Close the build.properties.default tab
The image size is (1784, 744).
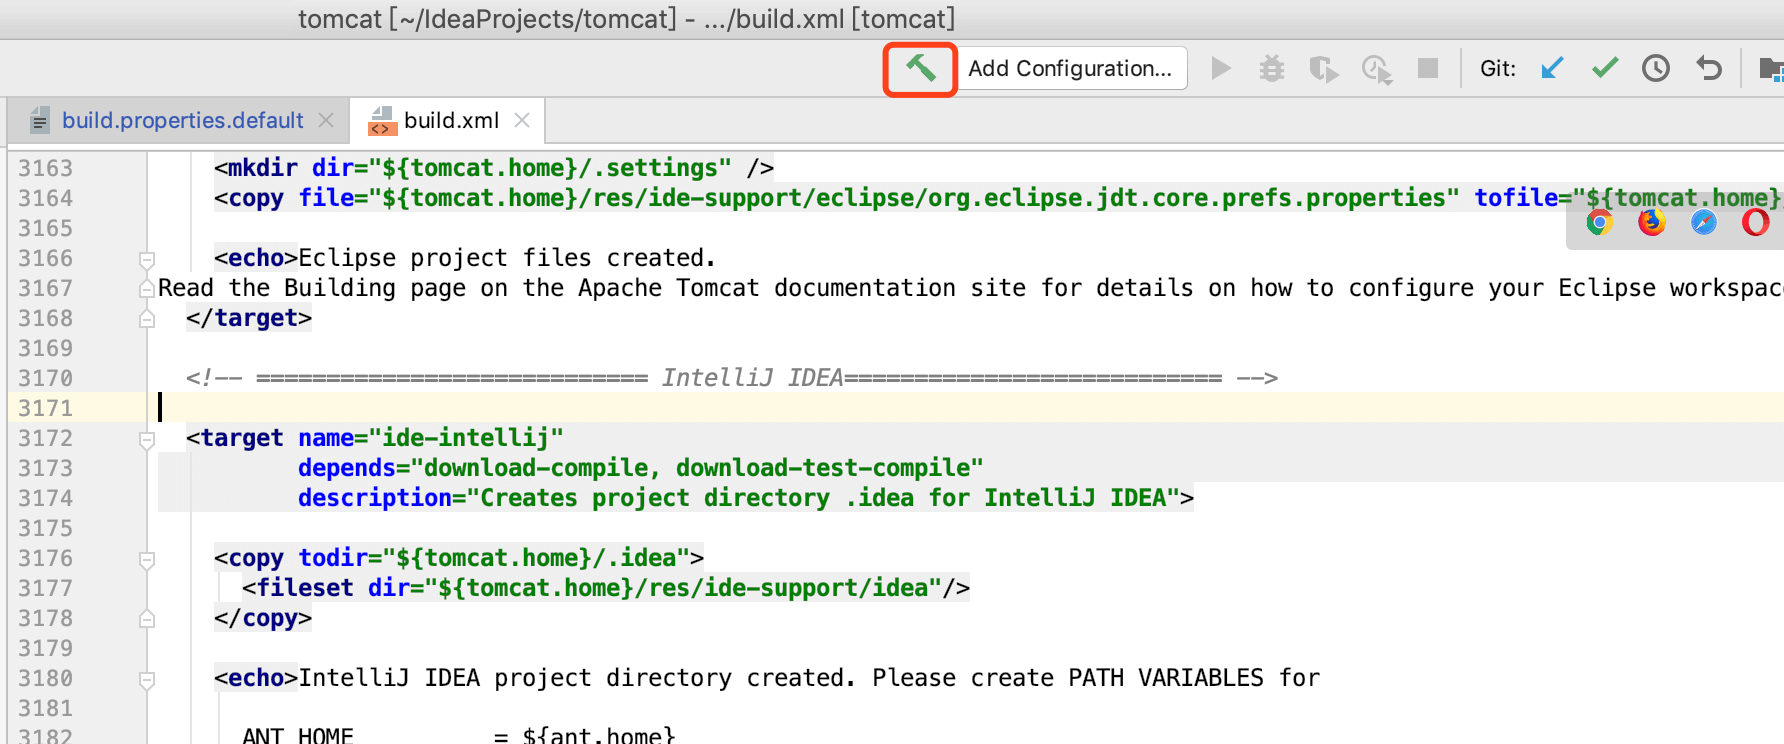click(326, 120)
